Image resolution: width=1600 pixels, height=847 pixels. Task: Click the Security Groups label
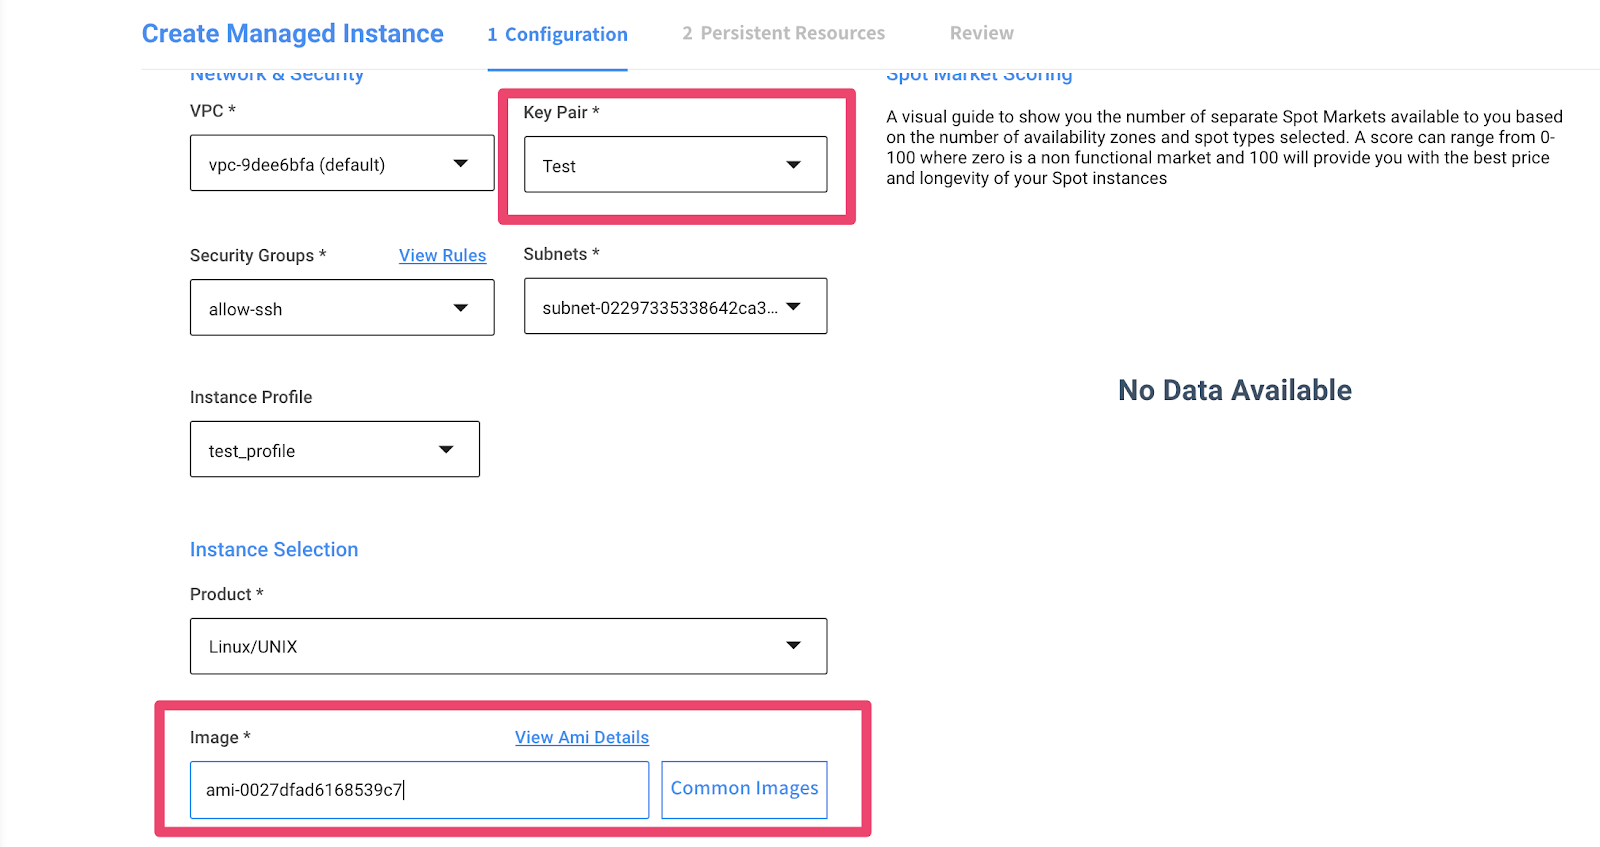coord(258,255)
